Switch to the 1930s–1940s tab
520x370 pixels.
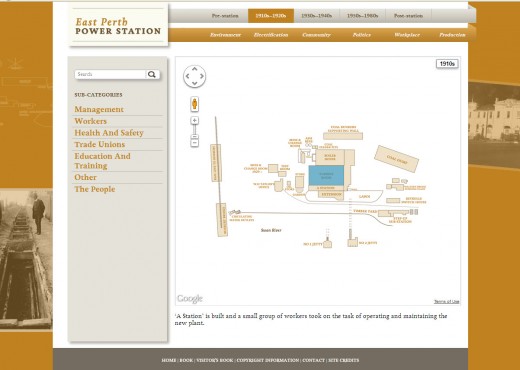click(x=316, y=16)
